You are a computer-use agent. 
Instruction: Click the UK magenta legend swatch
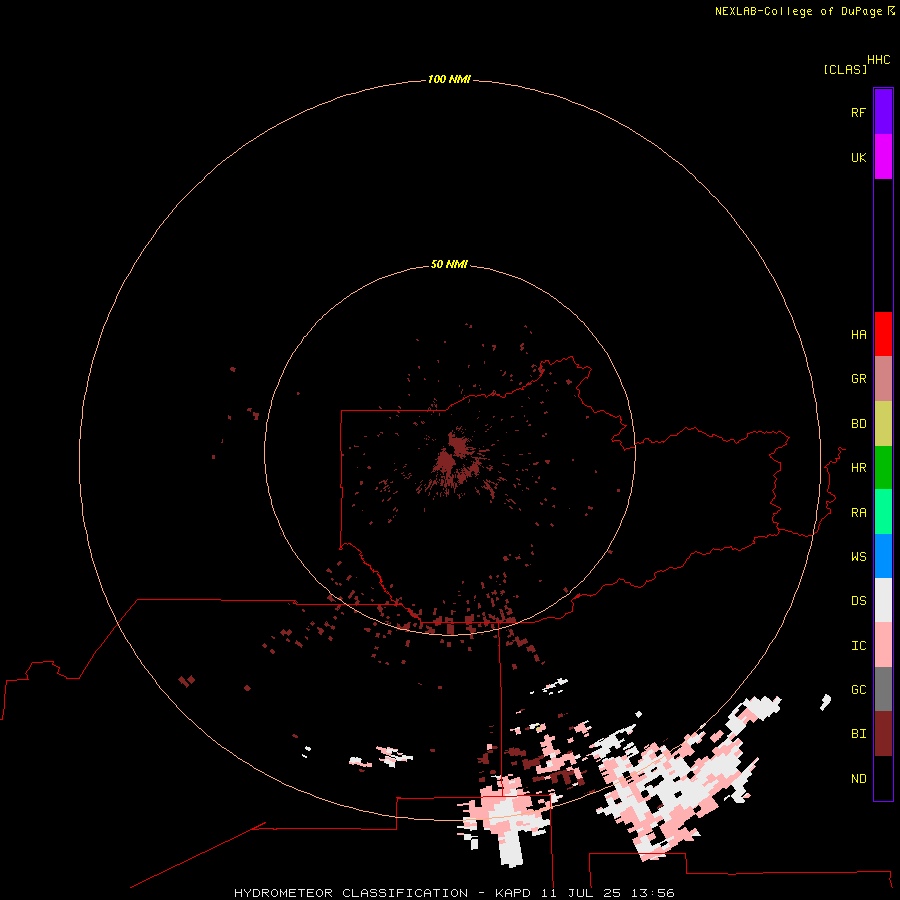click(883, 157)
